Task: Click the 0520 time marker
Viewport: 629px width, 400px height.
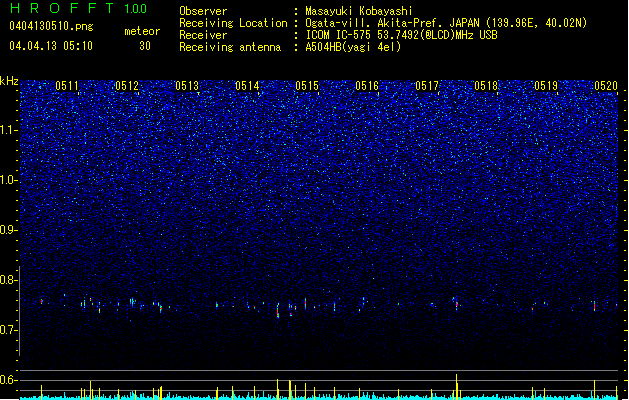Action: pos(606,86)
